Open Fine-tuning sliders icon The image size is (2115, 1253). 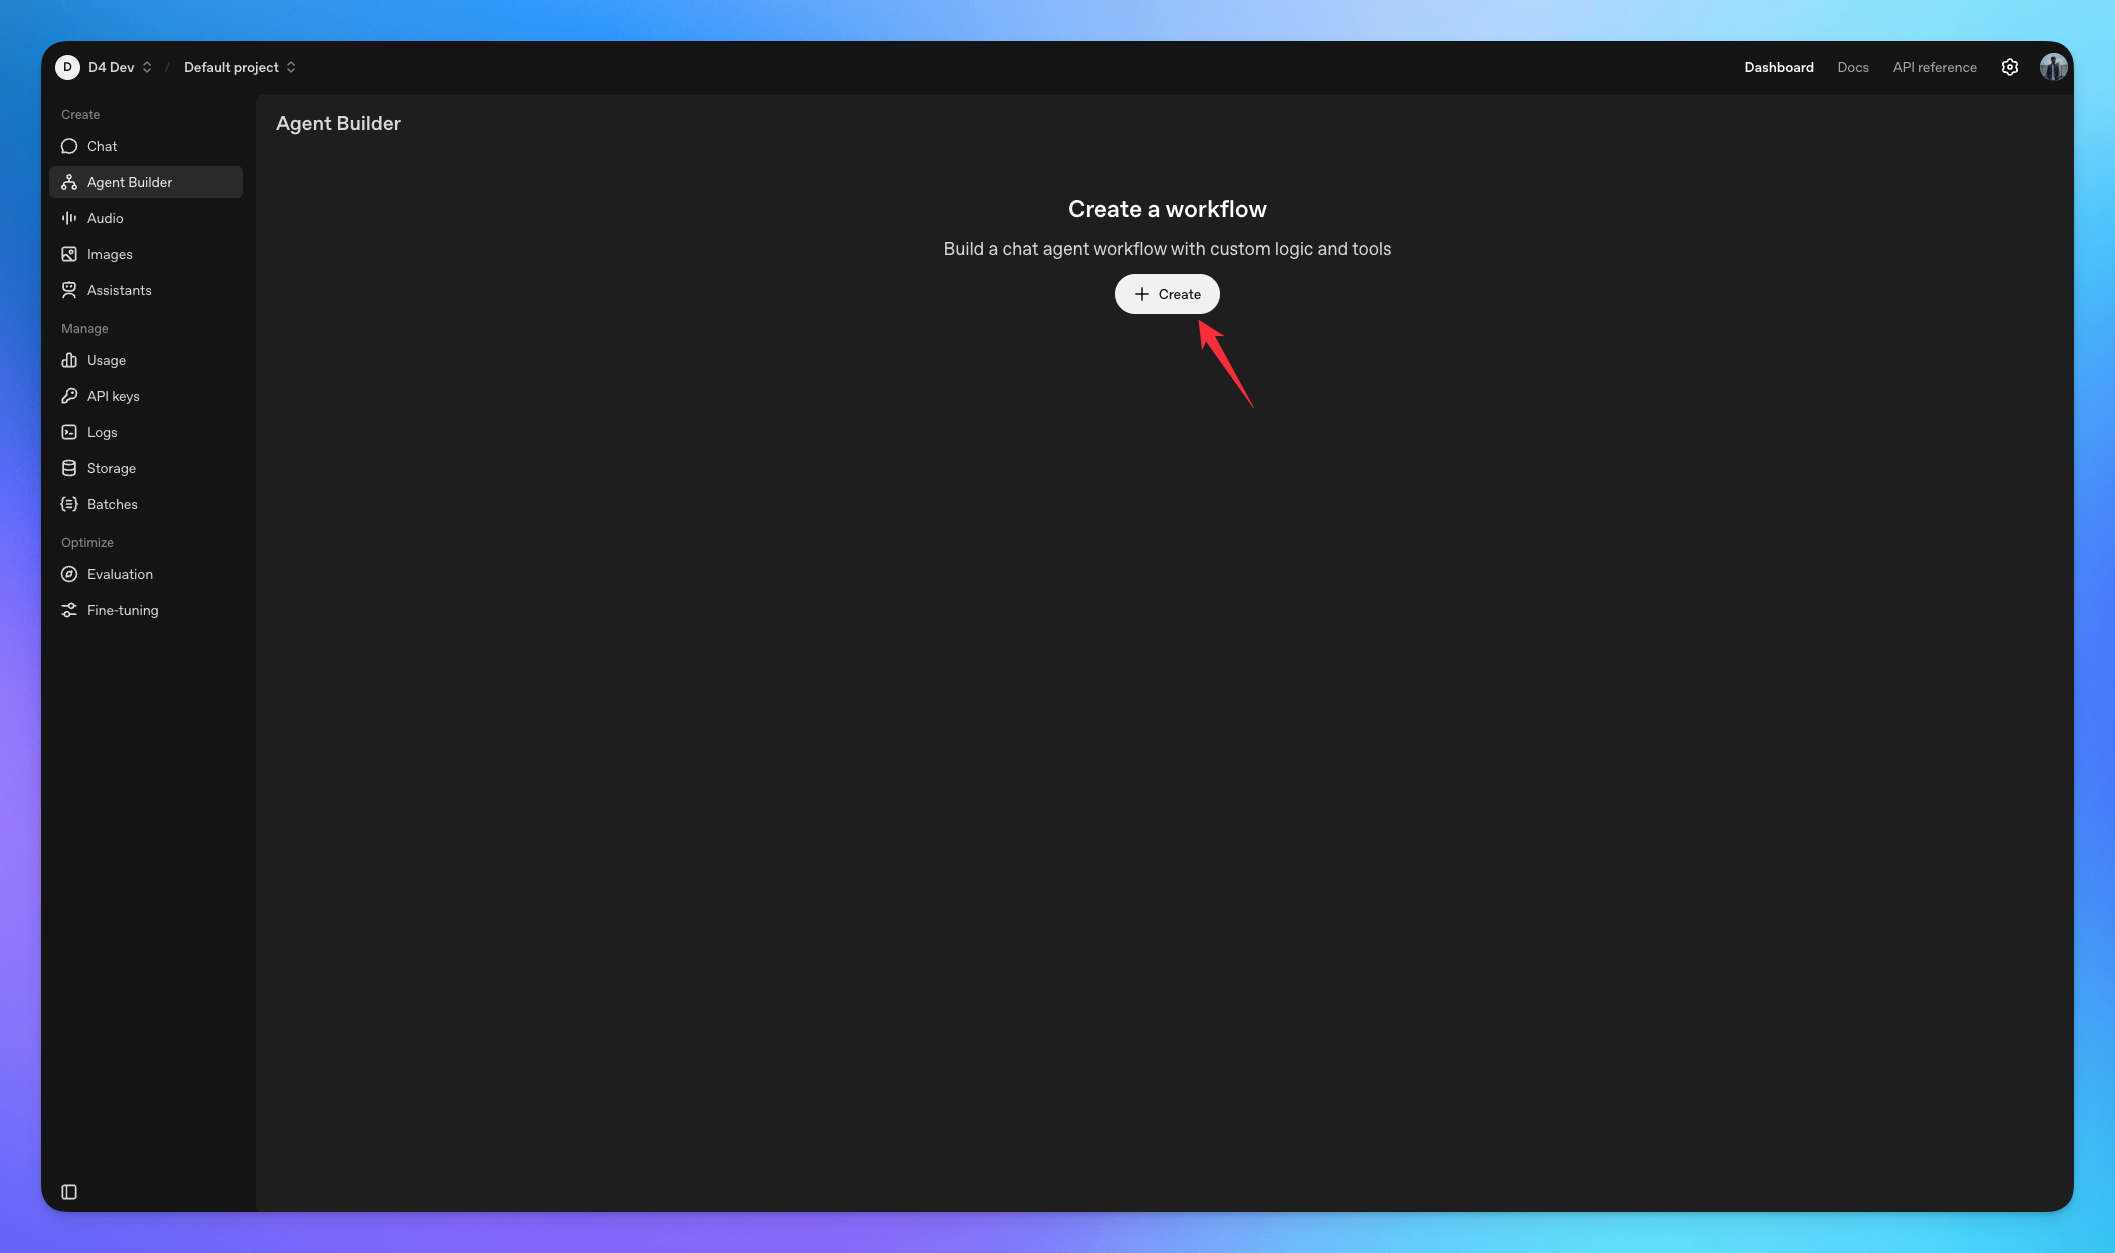pyautogui.click(x=69, y=610)
